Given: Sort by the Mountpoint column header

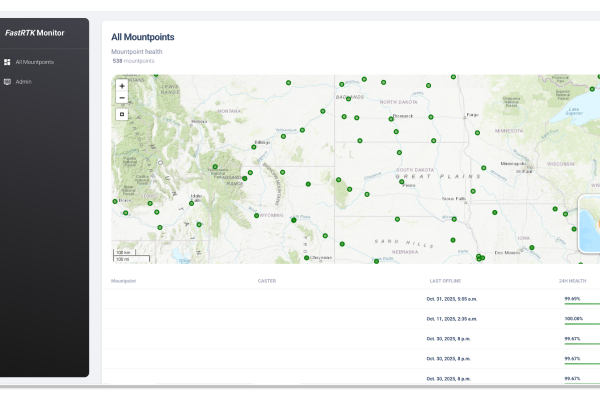Looking at the screenshot, I should pos(124,281).
